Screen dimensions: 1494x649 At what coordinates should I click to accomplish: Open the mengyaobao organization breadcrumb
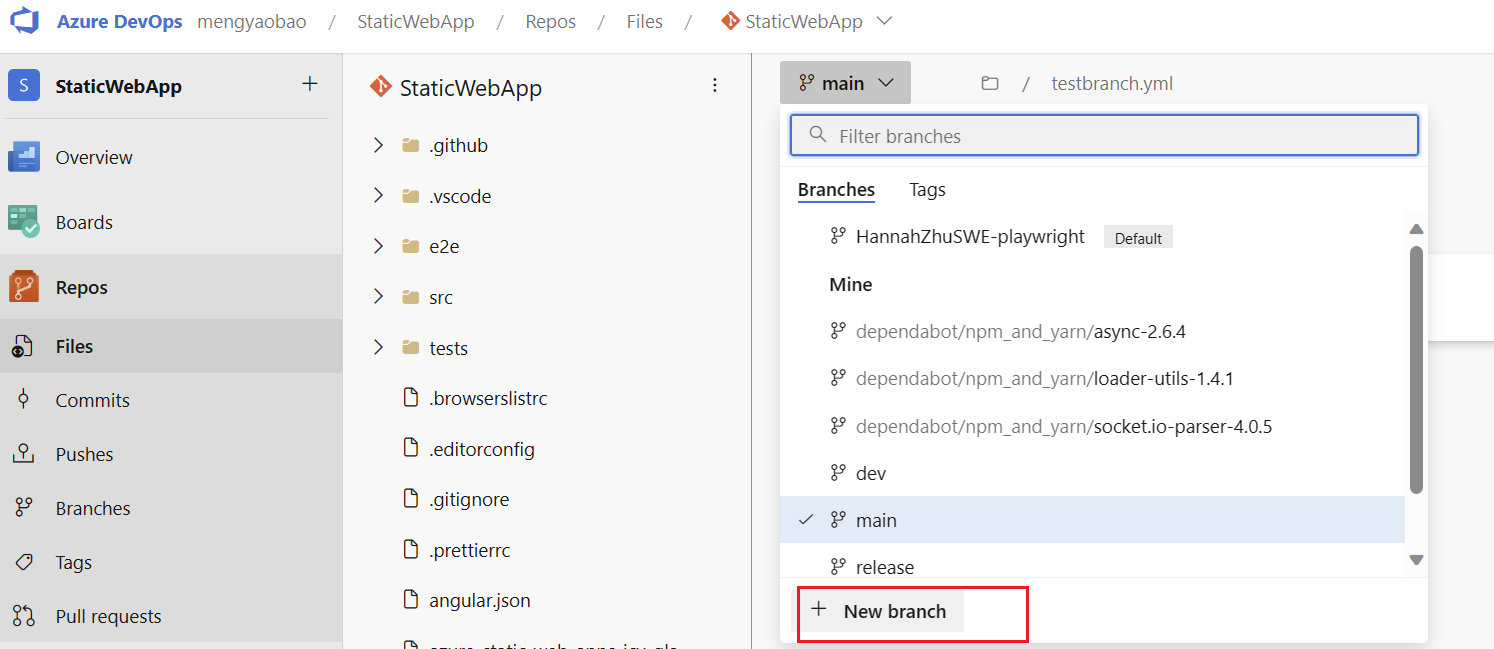pos(252,21)
